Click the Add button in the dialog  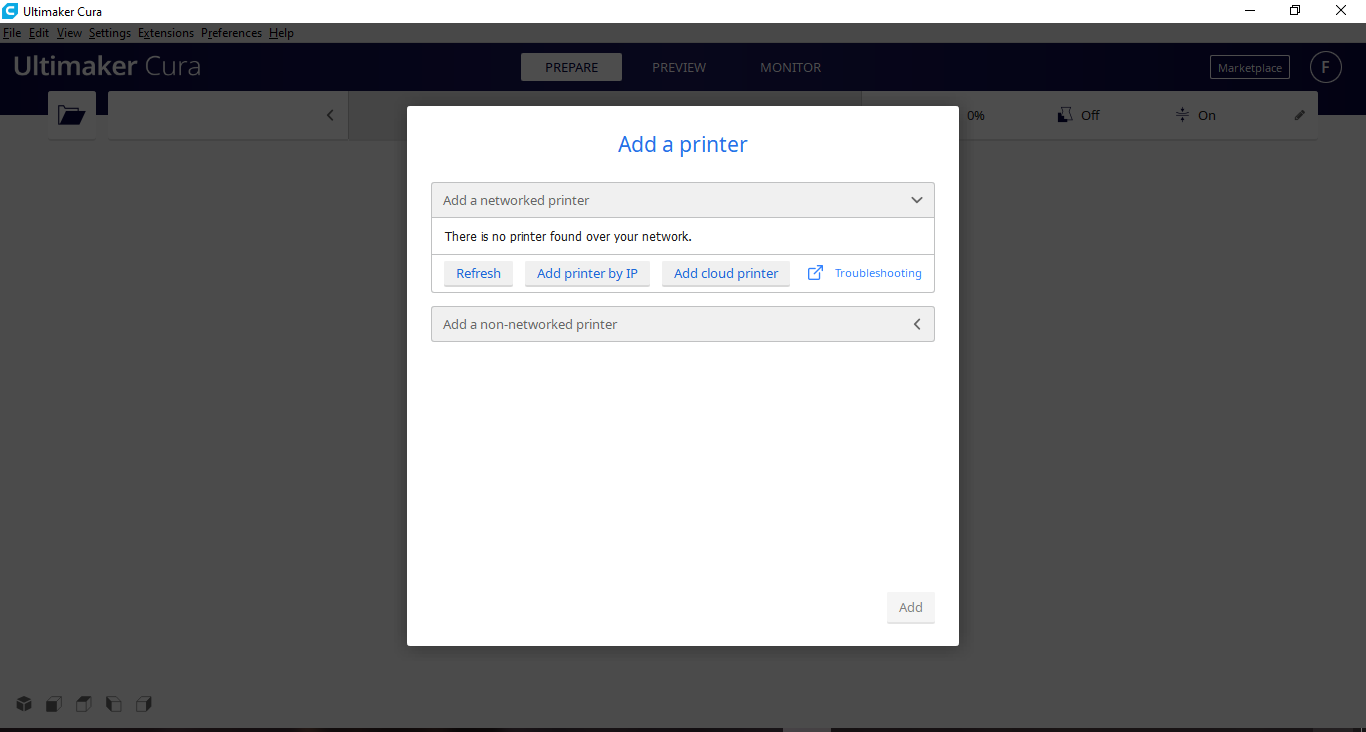pyautogui.click(x=911, y=607)
